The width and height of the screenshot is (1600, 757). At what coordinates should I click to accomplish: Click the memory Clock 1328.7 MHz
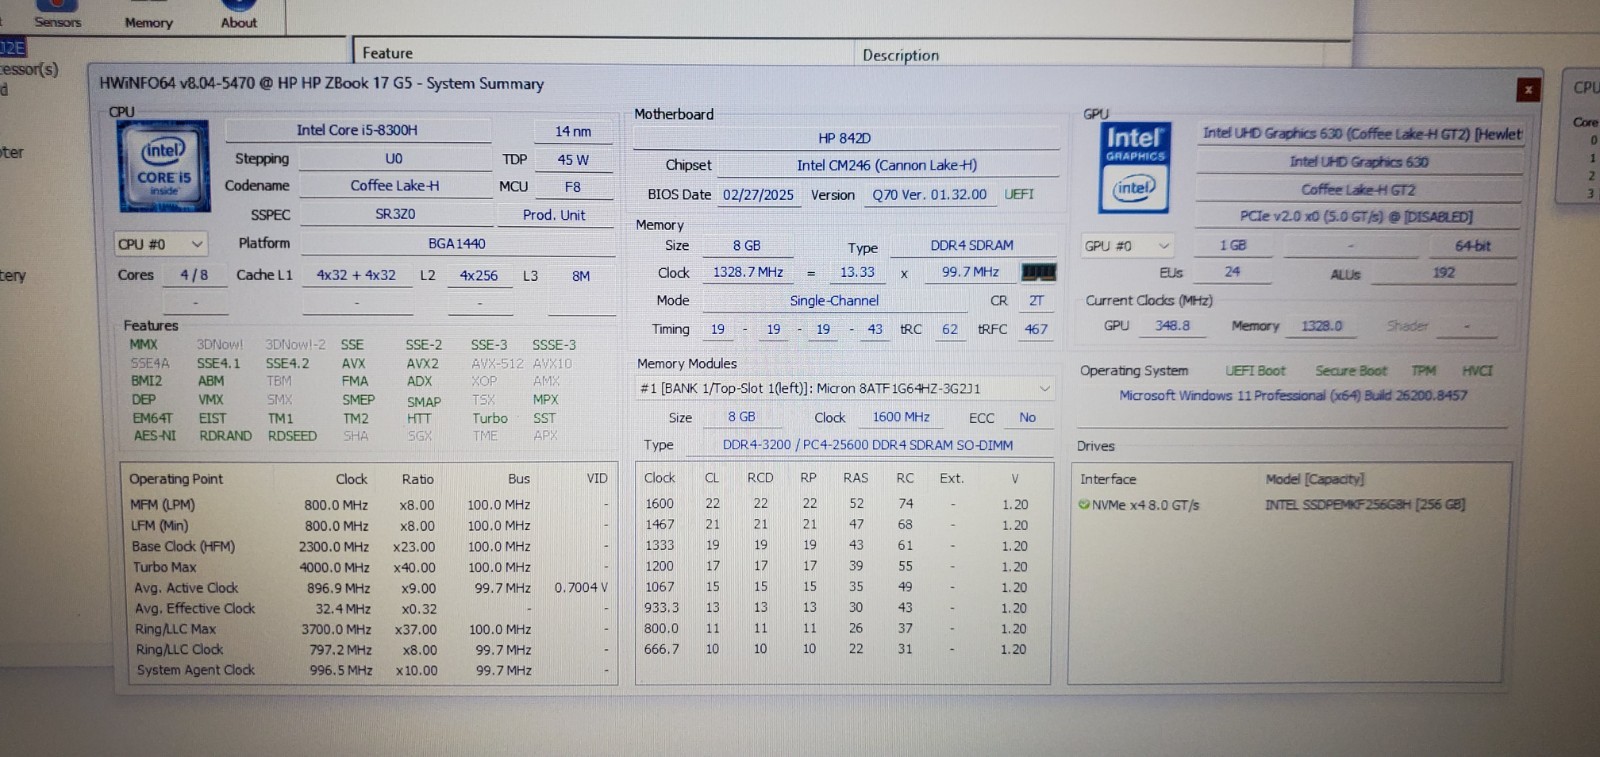pyautogui.click(x=748, y=272)
